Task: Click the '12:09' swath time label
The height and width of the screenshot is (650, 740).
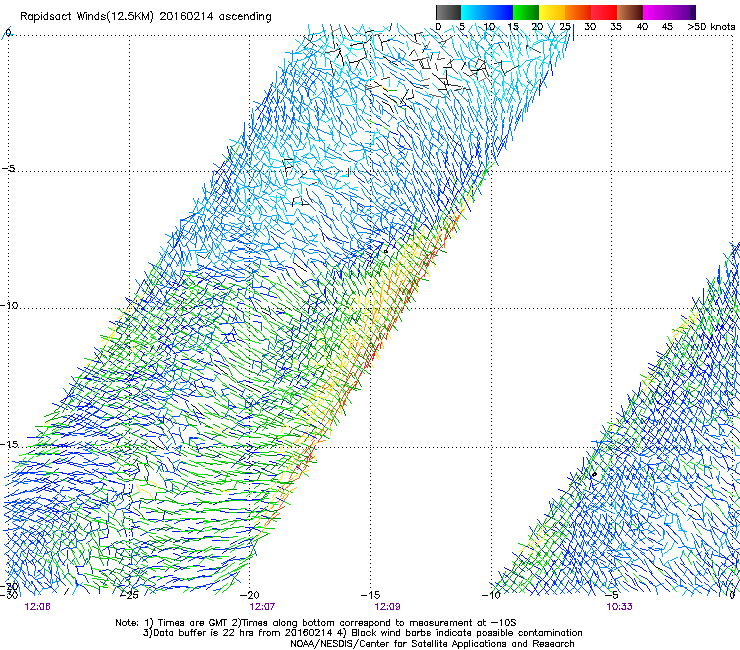Action: point(387,607)
